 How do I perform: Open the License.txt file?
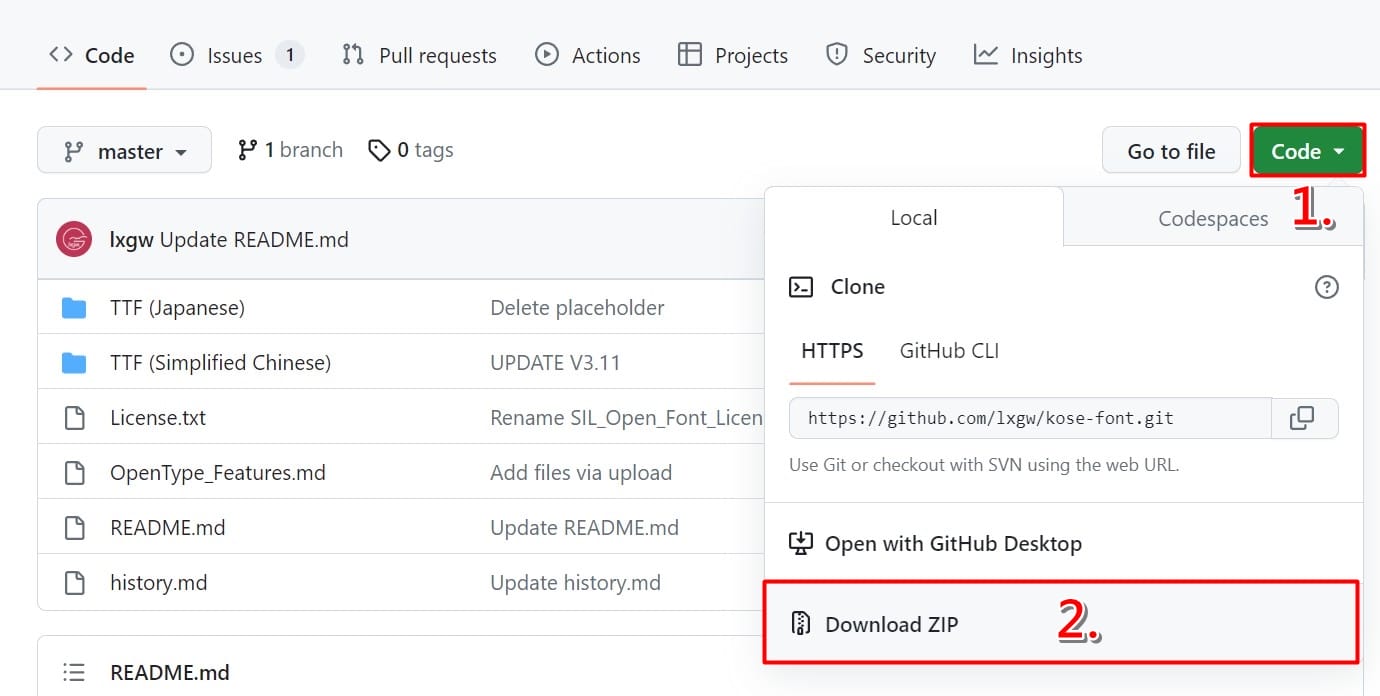coord(158,418)
